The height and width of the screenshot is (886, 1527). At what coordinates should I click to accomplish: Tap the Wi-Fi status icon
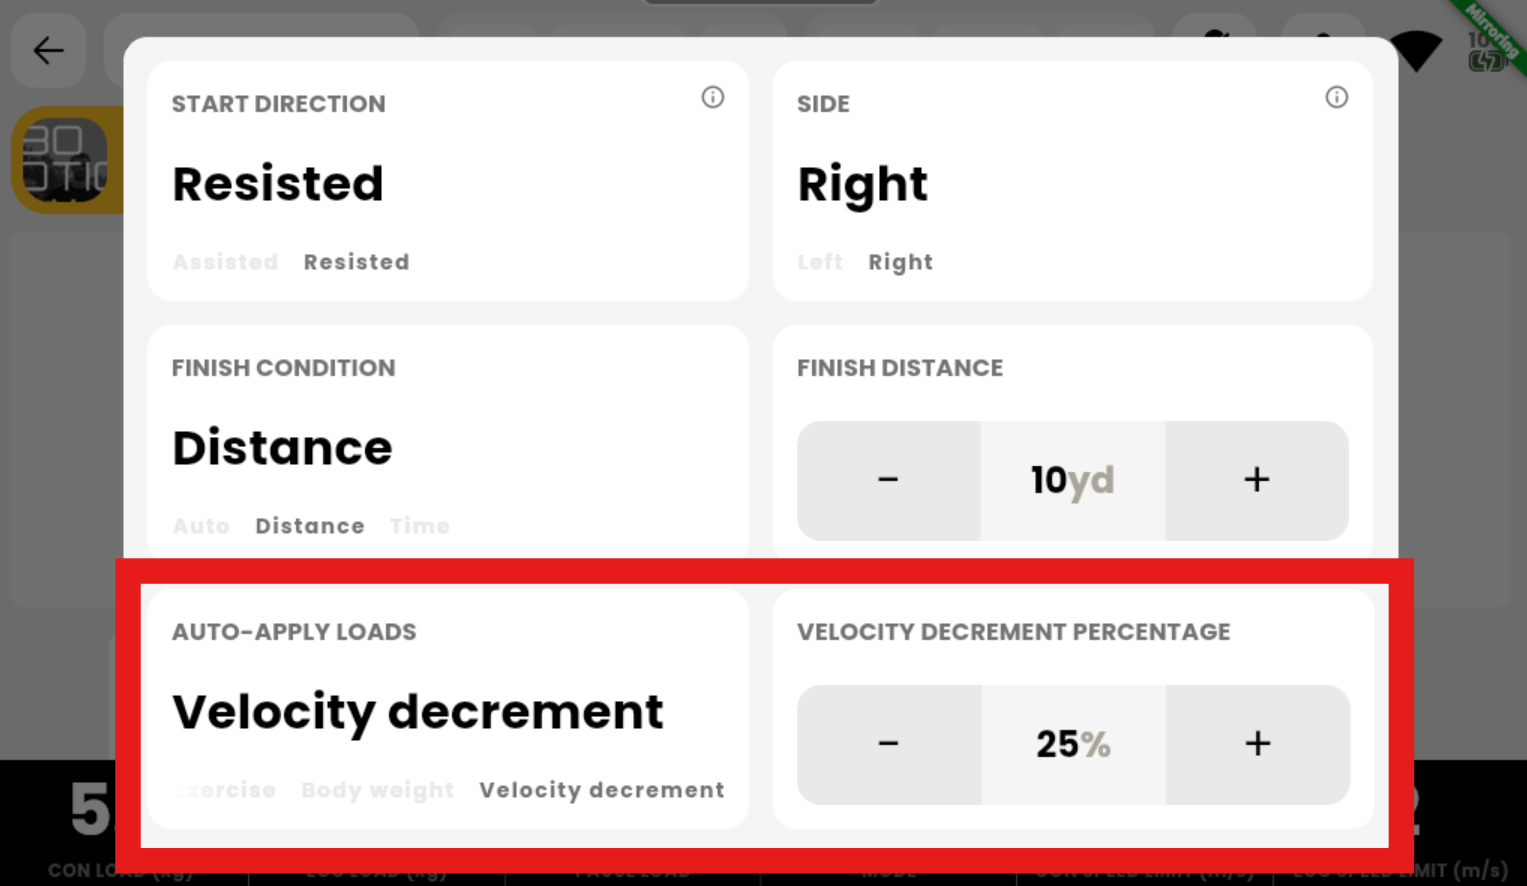point(1416,50)
